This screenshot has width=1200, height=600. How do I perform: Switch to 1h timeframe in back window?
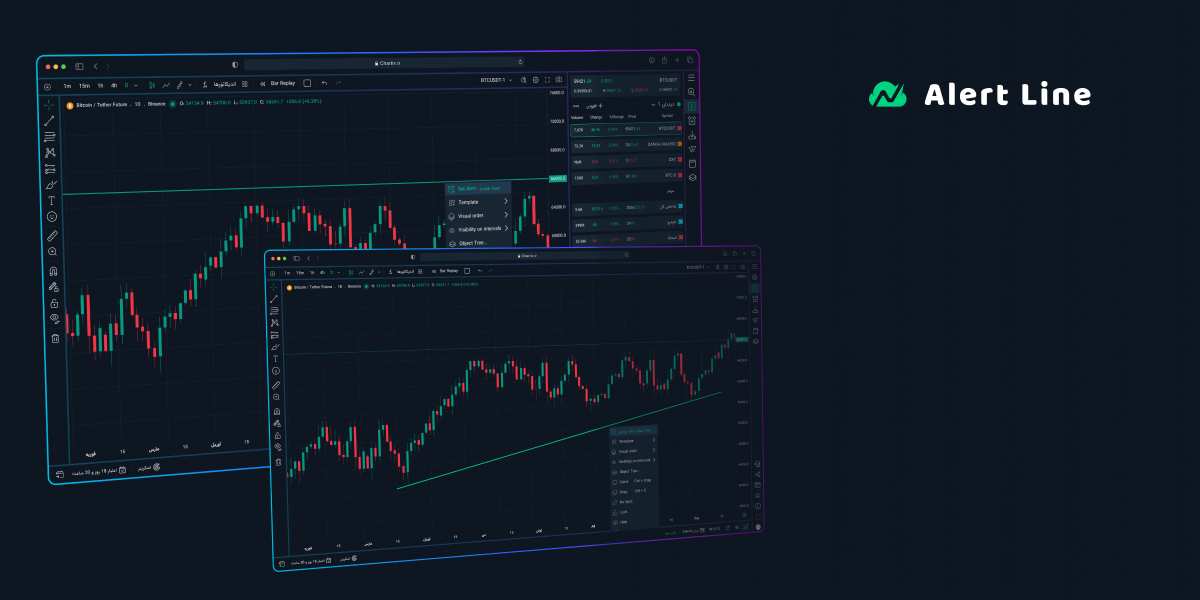point(100,86)
